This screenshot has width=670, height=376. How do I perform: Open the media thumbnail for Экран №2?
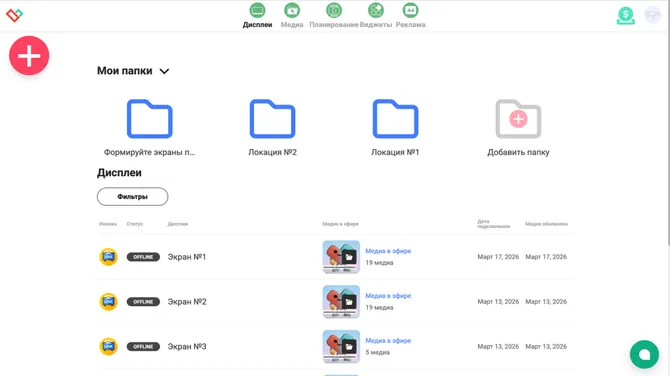[x=341, y=302]
